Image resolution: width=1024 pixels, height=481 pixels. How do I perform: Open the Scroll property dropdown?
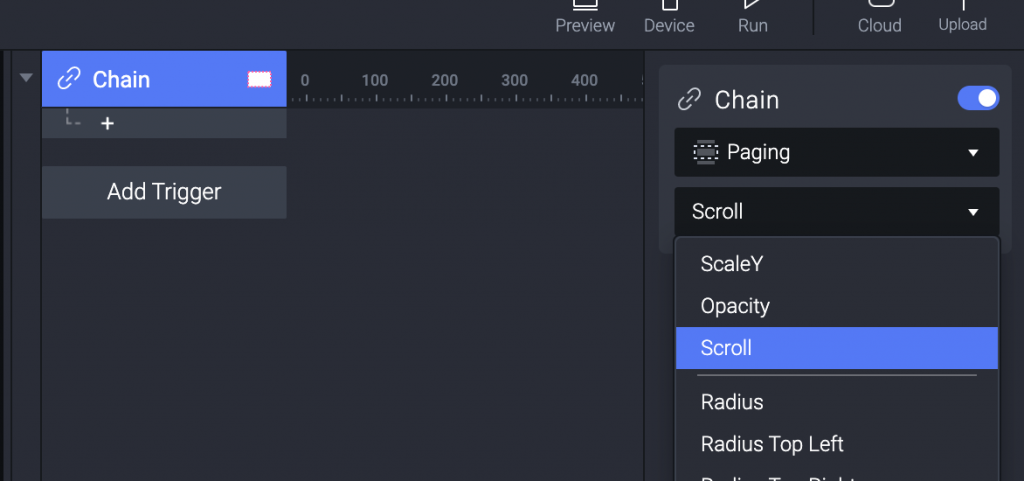click(837, 211)
